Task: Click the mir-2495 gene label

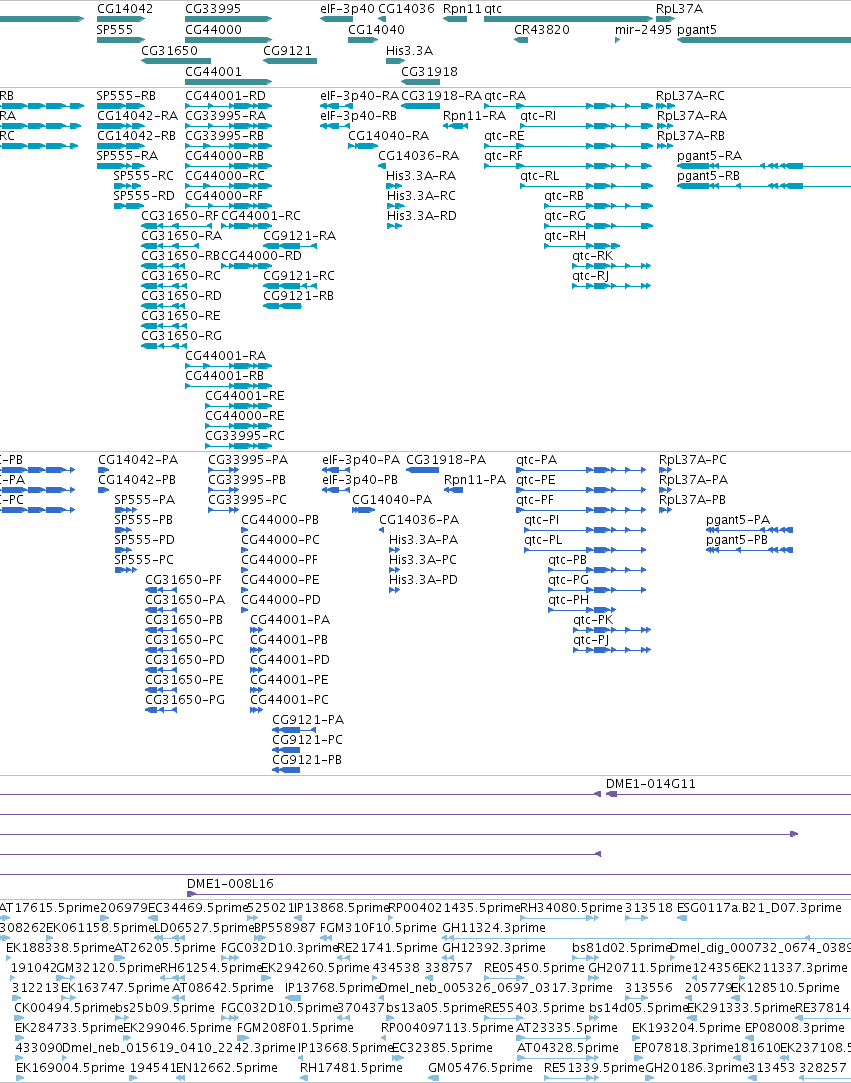Action: pyautogui.click(x=644, y=30)
